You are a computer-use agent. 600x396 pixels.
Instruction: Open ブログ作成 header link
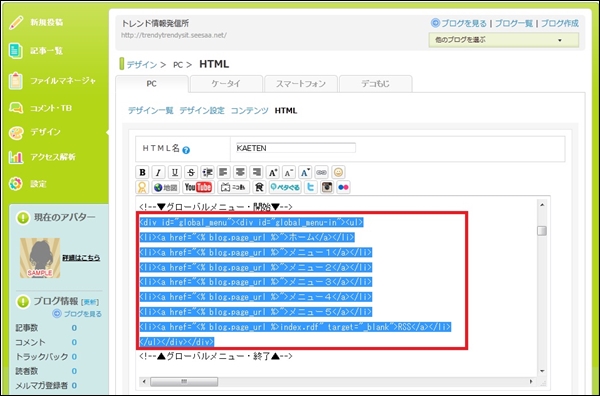coord(560,23)
